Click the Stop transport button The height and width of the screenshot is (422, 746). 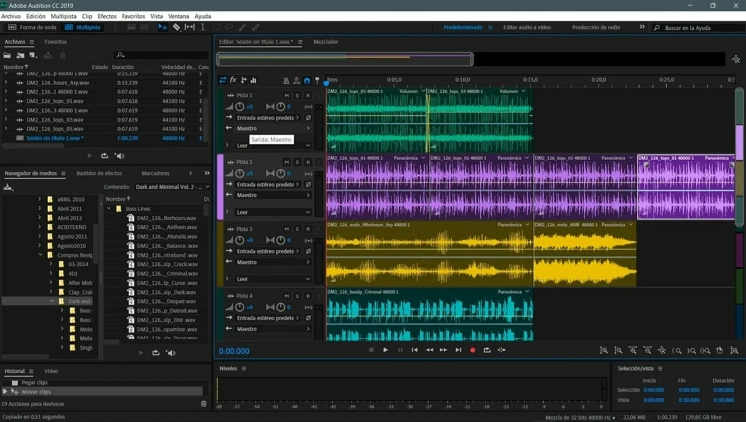coord(371,350)
